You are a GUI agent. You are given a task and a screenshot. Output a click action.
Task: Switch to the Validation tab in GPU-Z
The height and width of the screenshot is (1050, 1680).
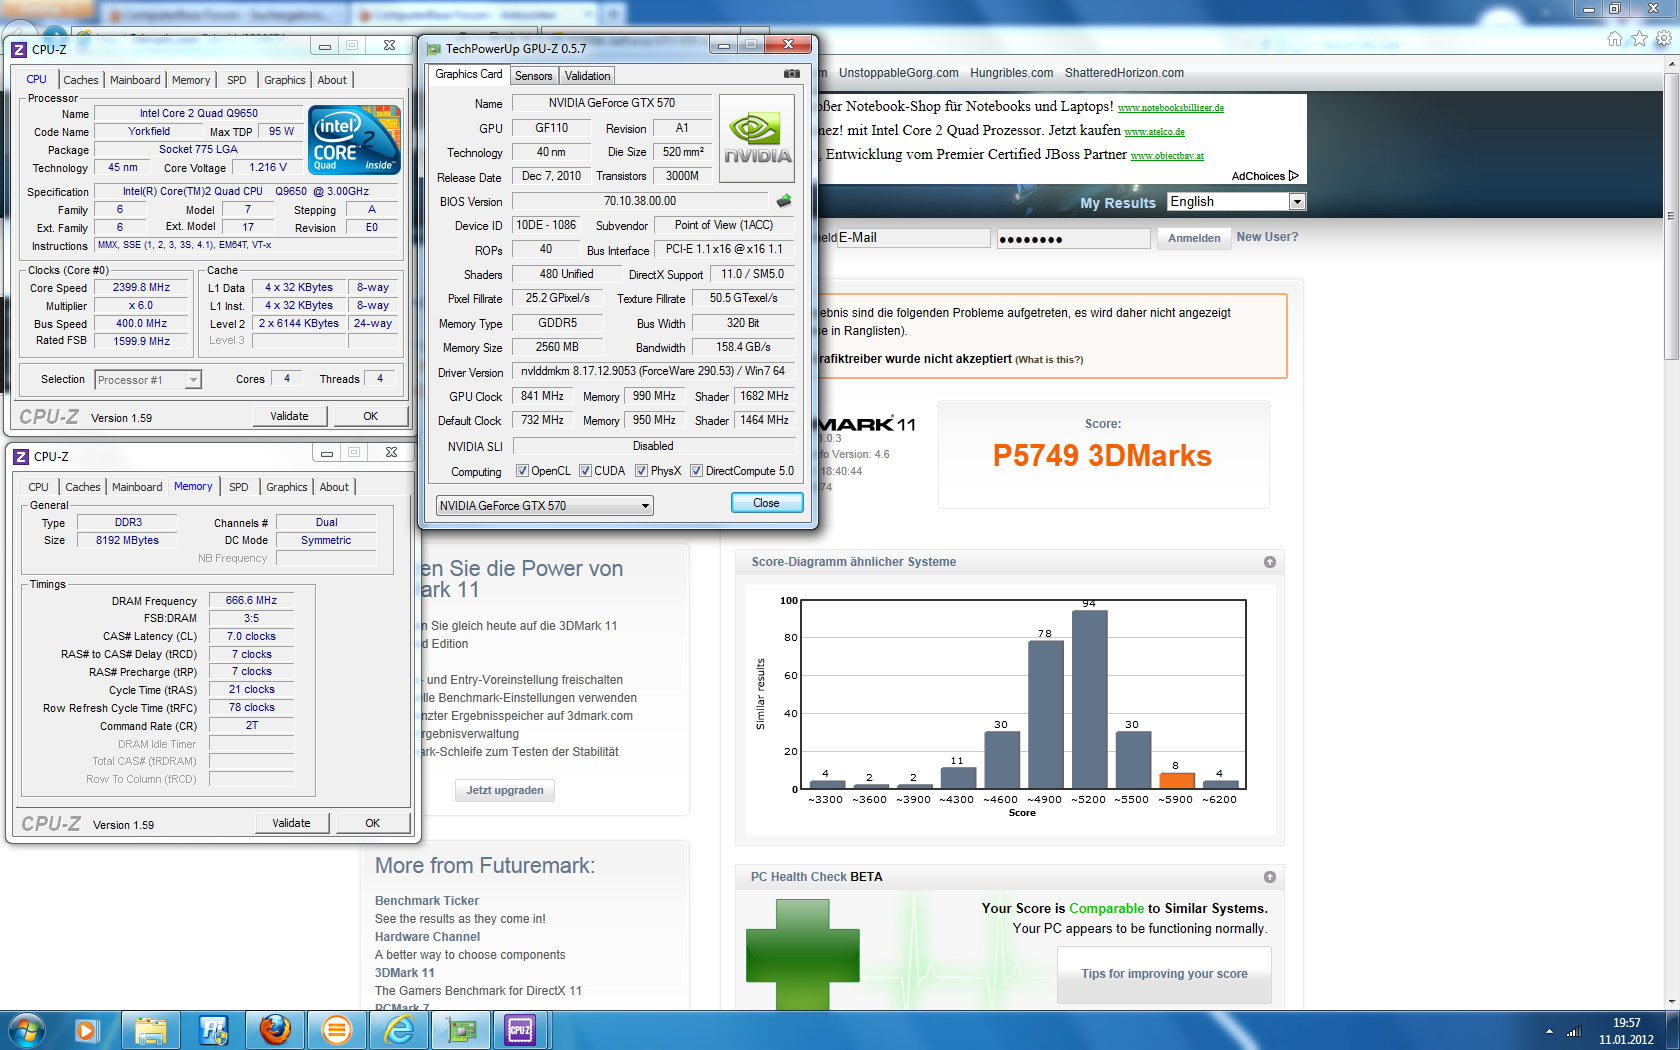[587, 76]
